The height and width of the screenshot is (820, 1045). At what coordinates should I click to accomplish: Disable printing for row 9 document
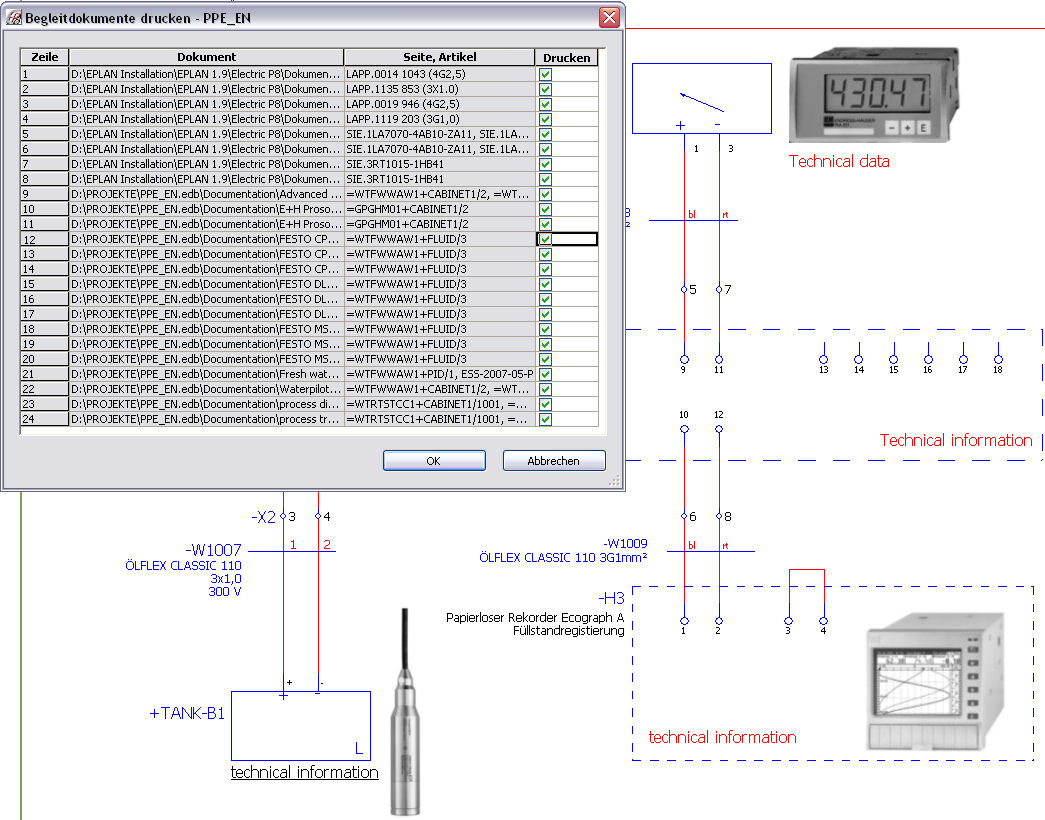click(x=545, y=194)
